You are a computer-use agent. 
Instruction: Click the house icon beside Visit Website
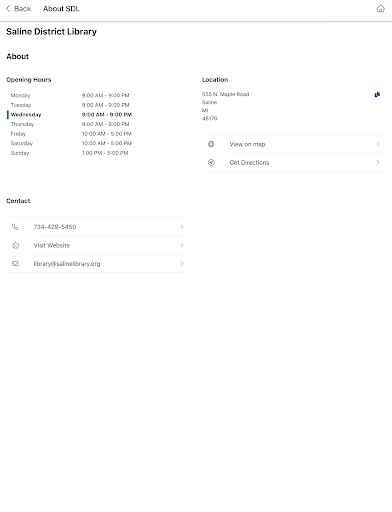pos(15,245)
